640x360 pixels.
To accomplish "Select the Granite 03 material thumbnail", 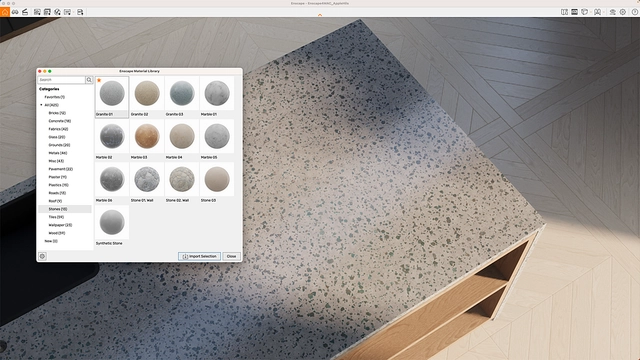I will 182,93.
